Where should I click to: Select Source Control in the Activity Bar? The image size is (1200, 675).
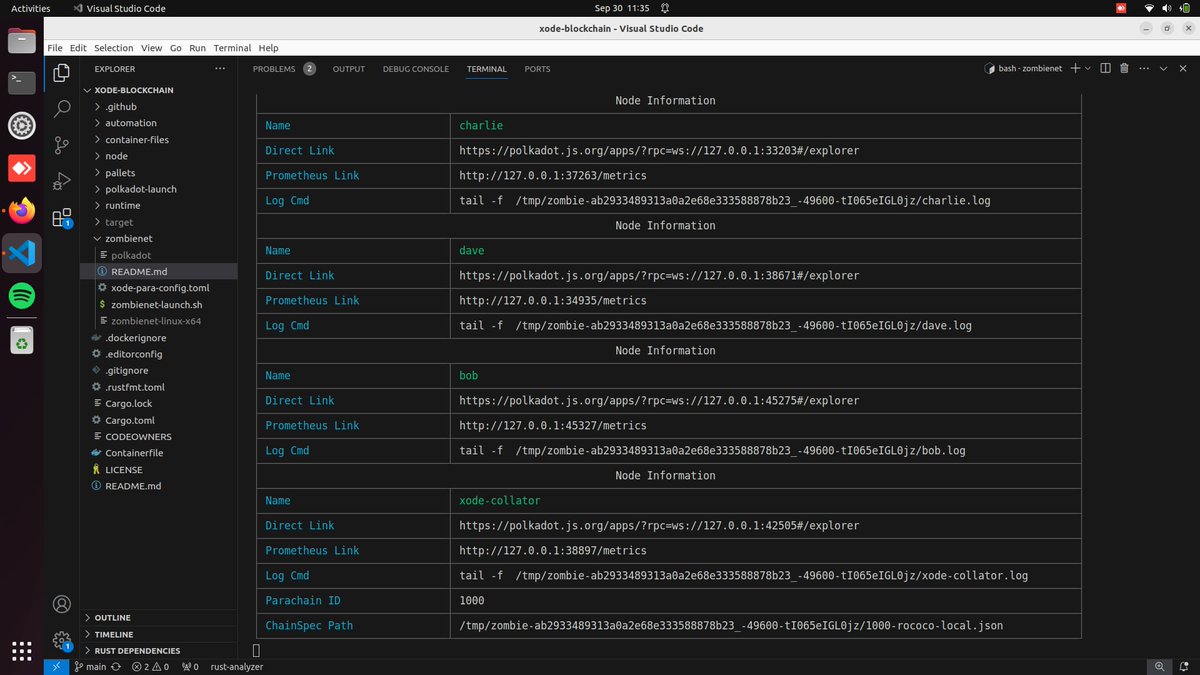pyautogui.click(x=62, y=145)
